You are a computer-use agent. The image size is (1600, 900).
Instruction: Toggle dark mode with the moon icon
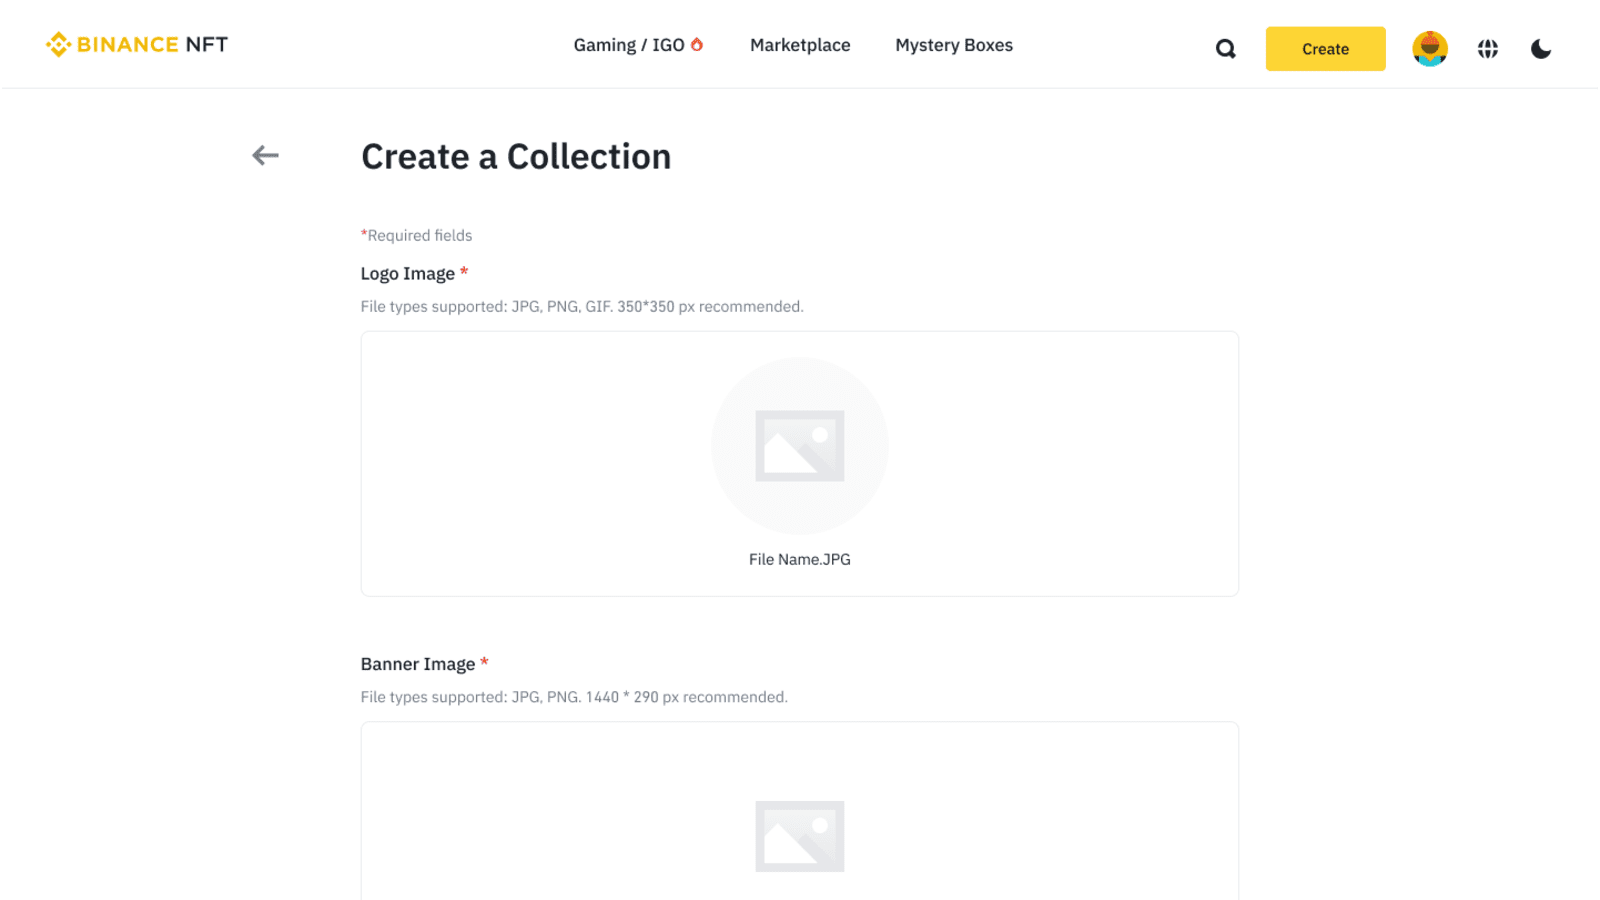click(x=1541, y=48)
